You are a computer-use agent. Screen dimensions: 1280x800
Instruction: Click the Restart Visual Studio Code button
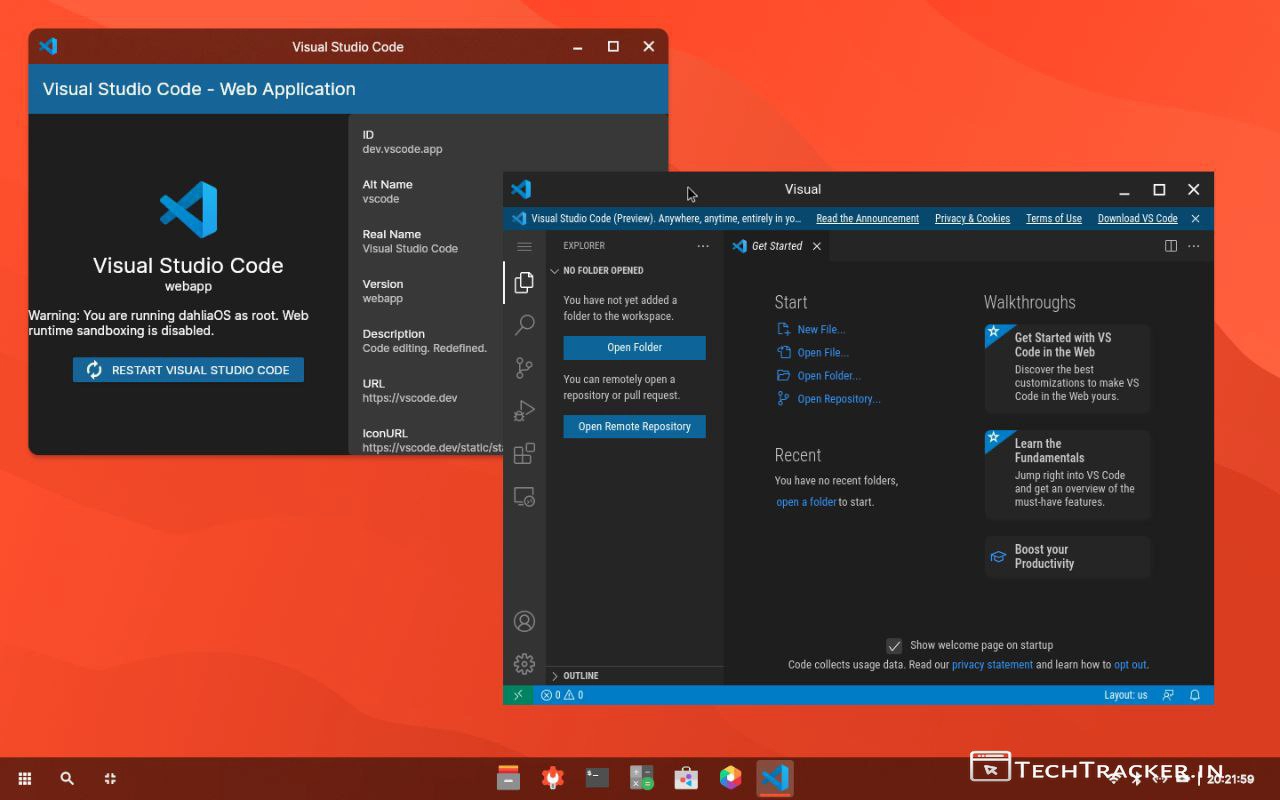pyautogui.click(x=188, y=370)
